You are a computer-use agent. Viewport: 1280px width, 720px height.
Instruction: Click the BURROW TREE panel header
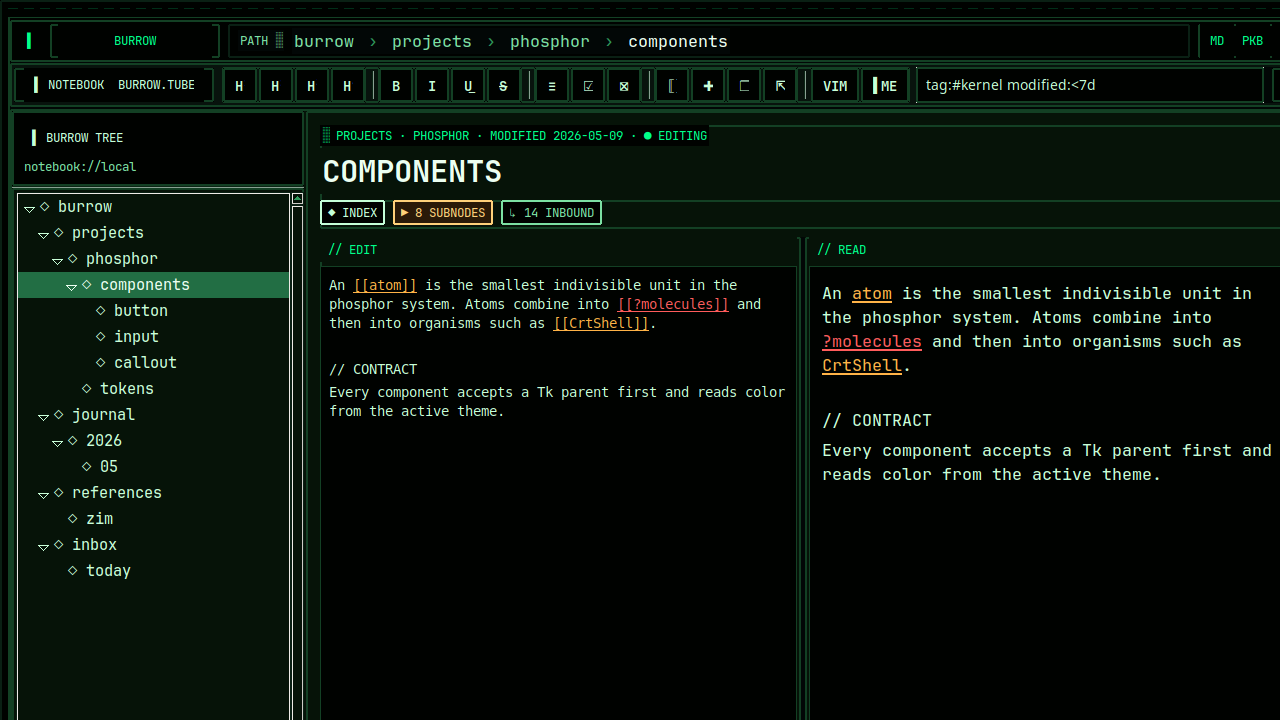(x=85, y=138)
